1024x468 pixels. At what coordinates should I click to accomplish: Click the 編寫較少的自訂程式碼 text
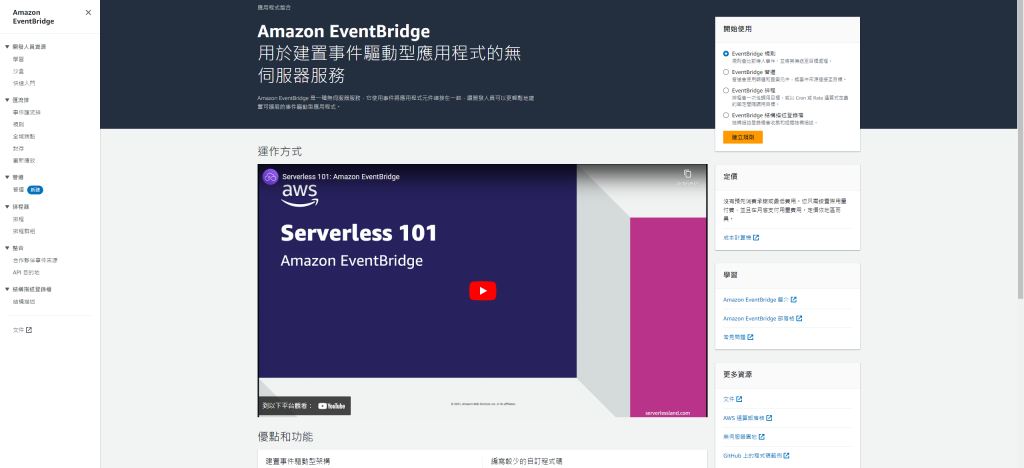pyautogui.click(x=526, y=461)
